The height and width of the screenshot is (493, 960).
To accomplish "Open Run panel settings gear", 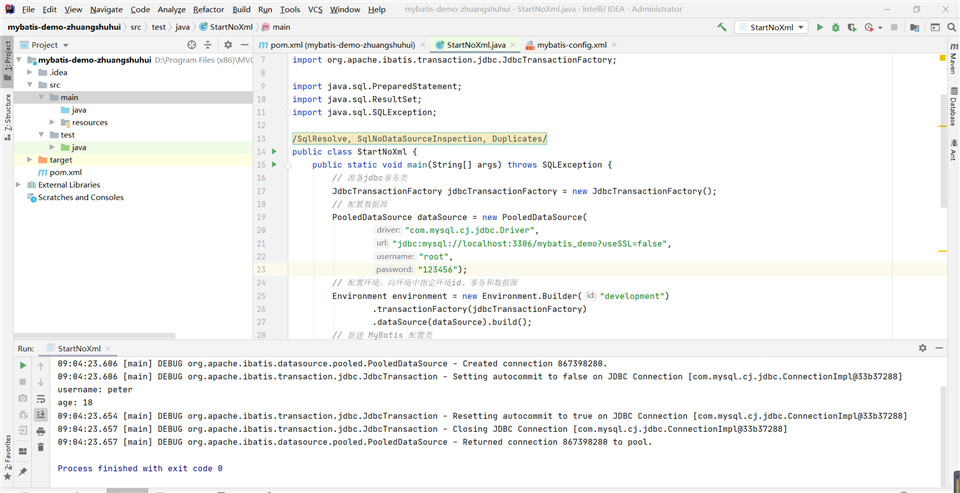I will (923, 348).
